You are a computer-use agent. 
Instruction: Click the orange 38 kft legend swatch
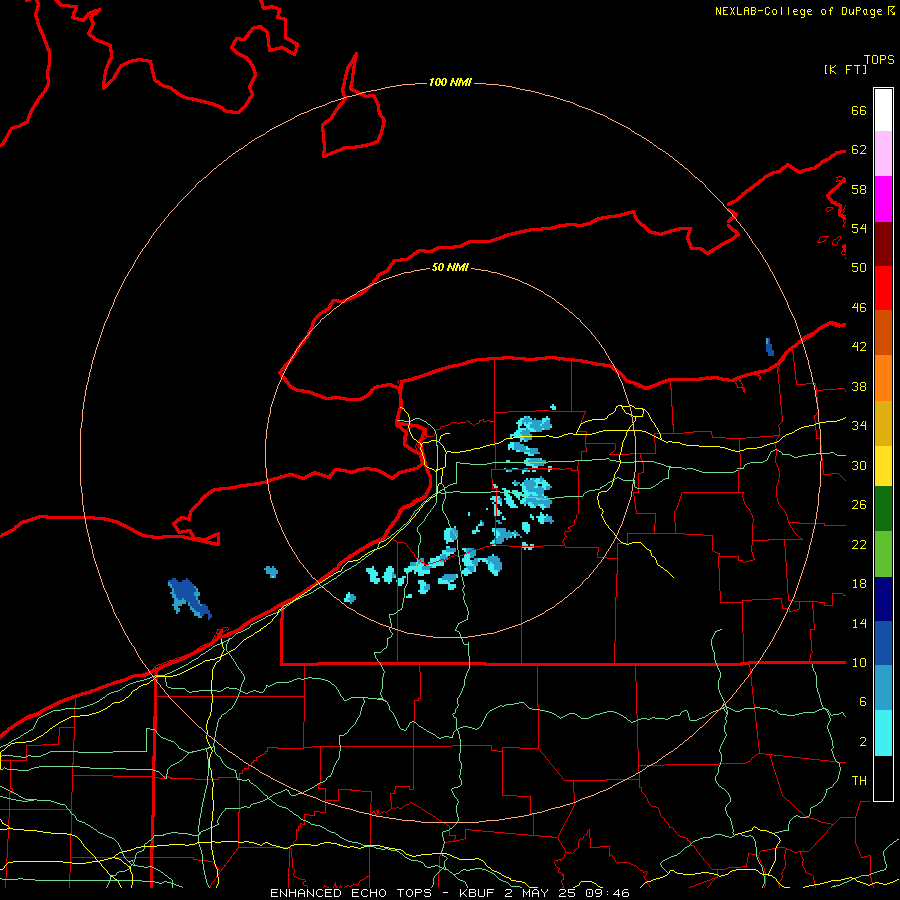tap(883, 378)
